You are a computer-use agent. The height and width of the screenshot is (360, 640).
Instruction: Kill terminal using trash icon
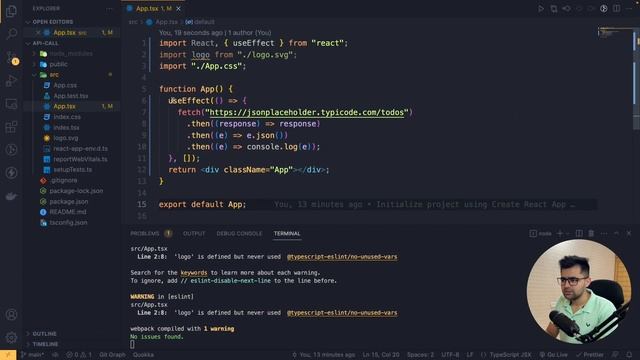click(591, 233)
